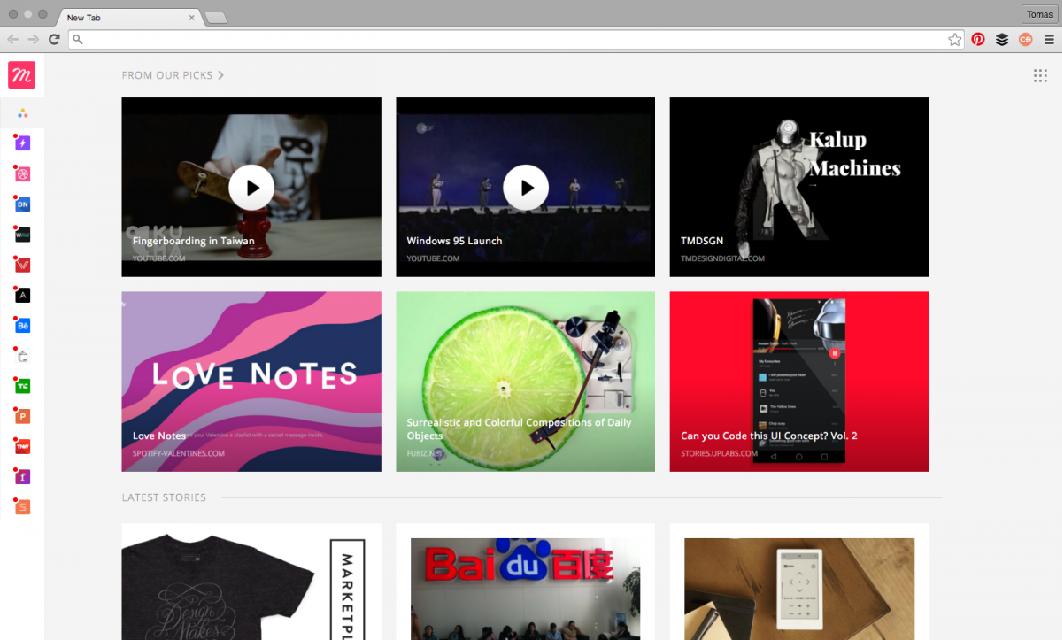This screenshot has height=640, width=1062.
Task: Select the TNW source icon in sidebar
Action: tap(22, 447)
